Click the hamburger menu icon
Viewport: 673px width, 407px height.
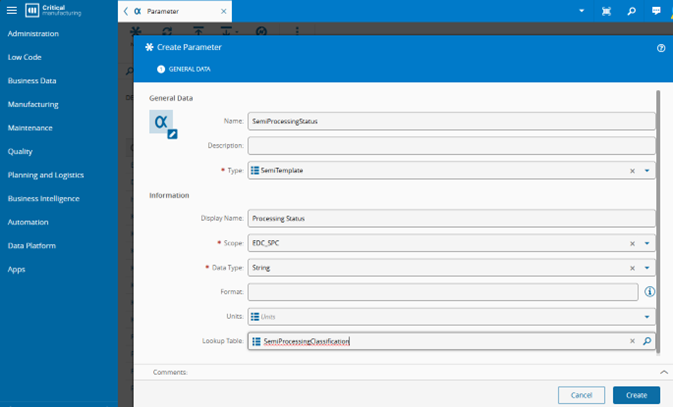pyautogui.click(x=11, y=11)
